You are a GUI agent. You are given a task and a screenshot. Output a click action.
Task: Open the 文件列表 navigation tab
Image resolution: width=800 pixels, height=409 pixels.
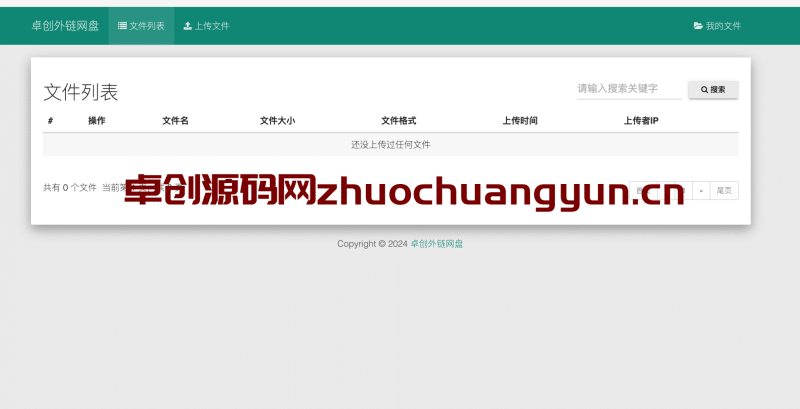141,25
